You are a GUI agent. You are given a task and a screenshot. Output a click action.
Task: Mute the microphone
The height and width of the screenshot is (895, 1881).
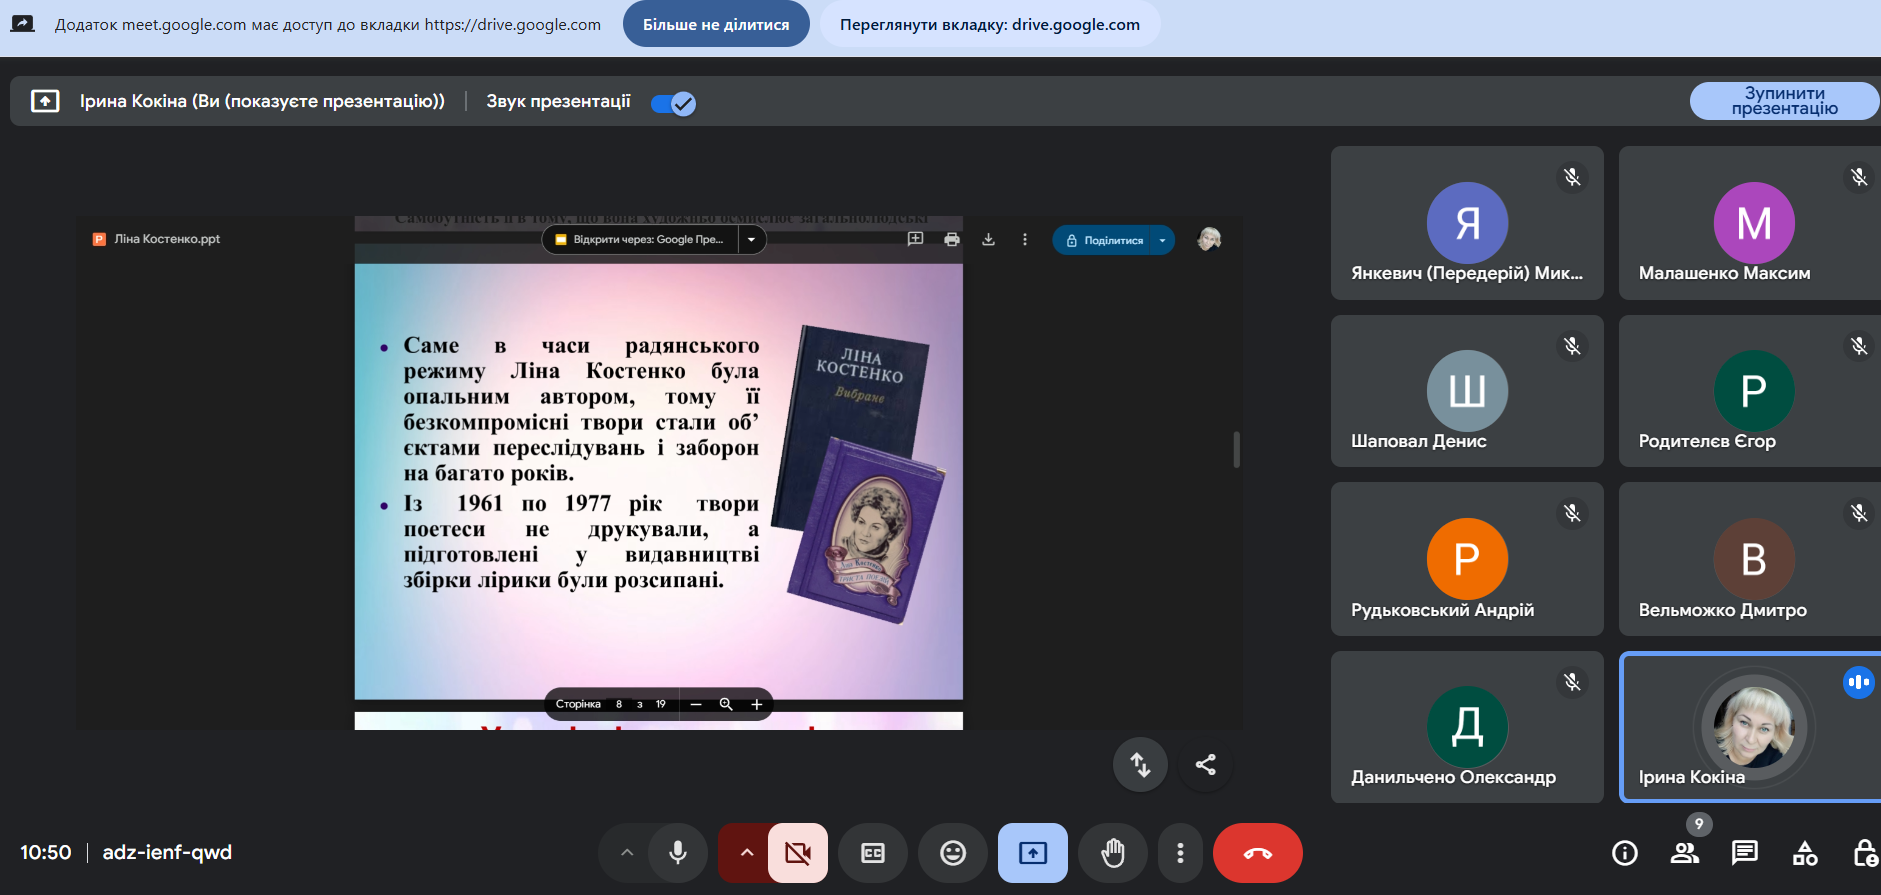(678, 853)
